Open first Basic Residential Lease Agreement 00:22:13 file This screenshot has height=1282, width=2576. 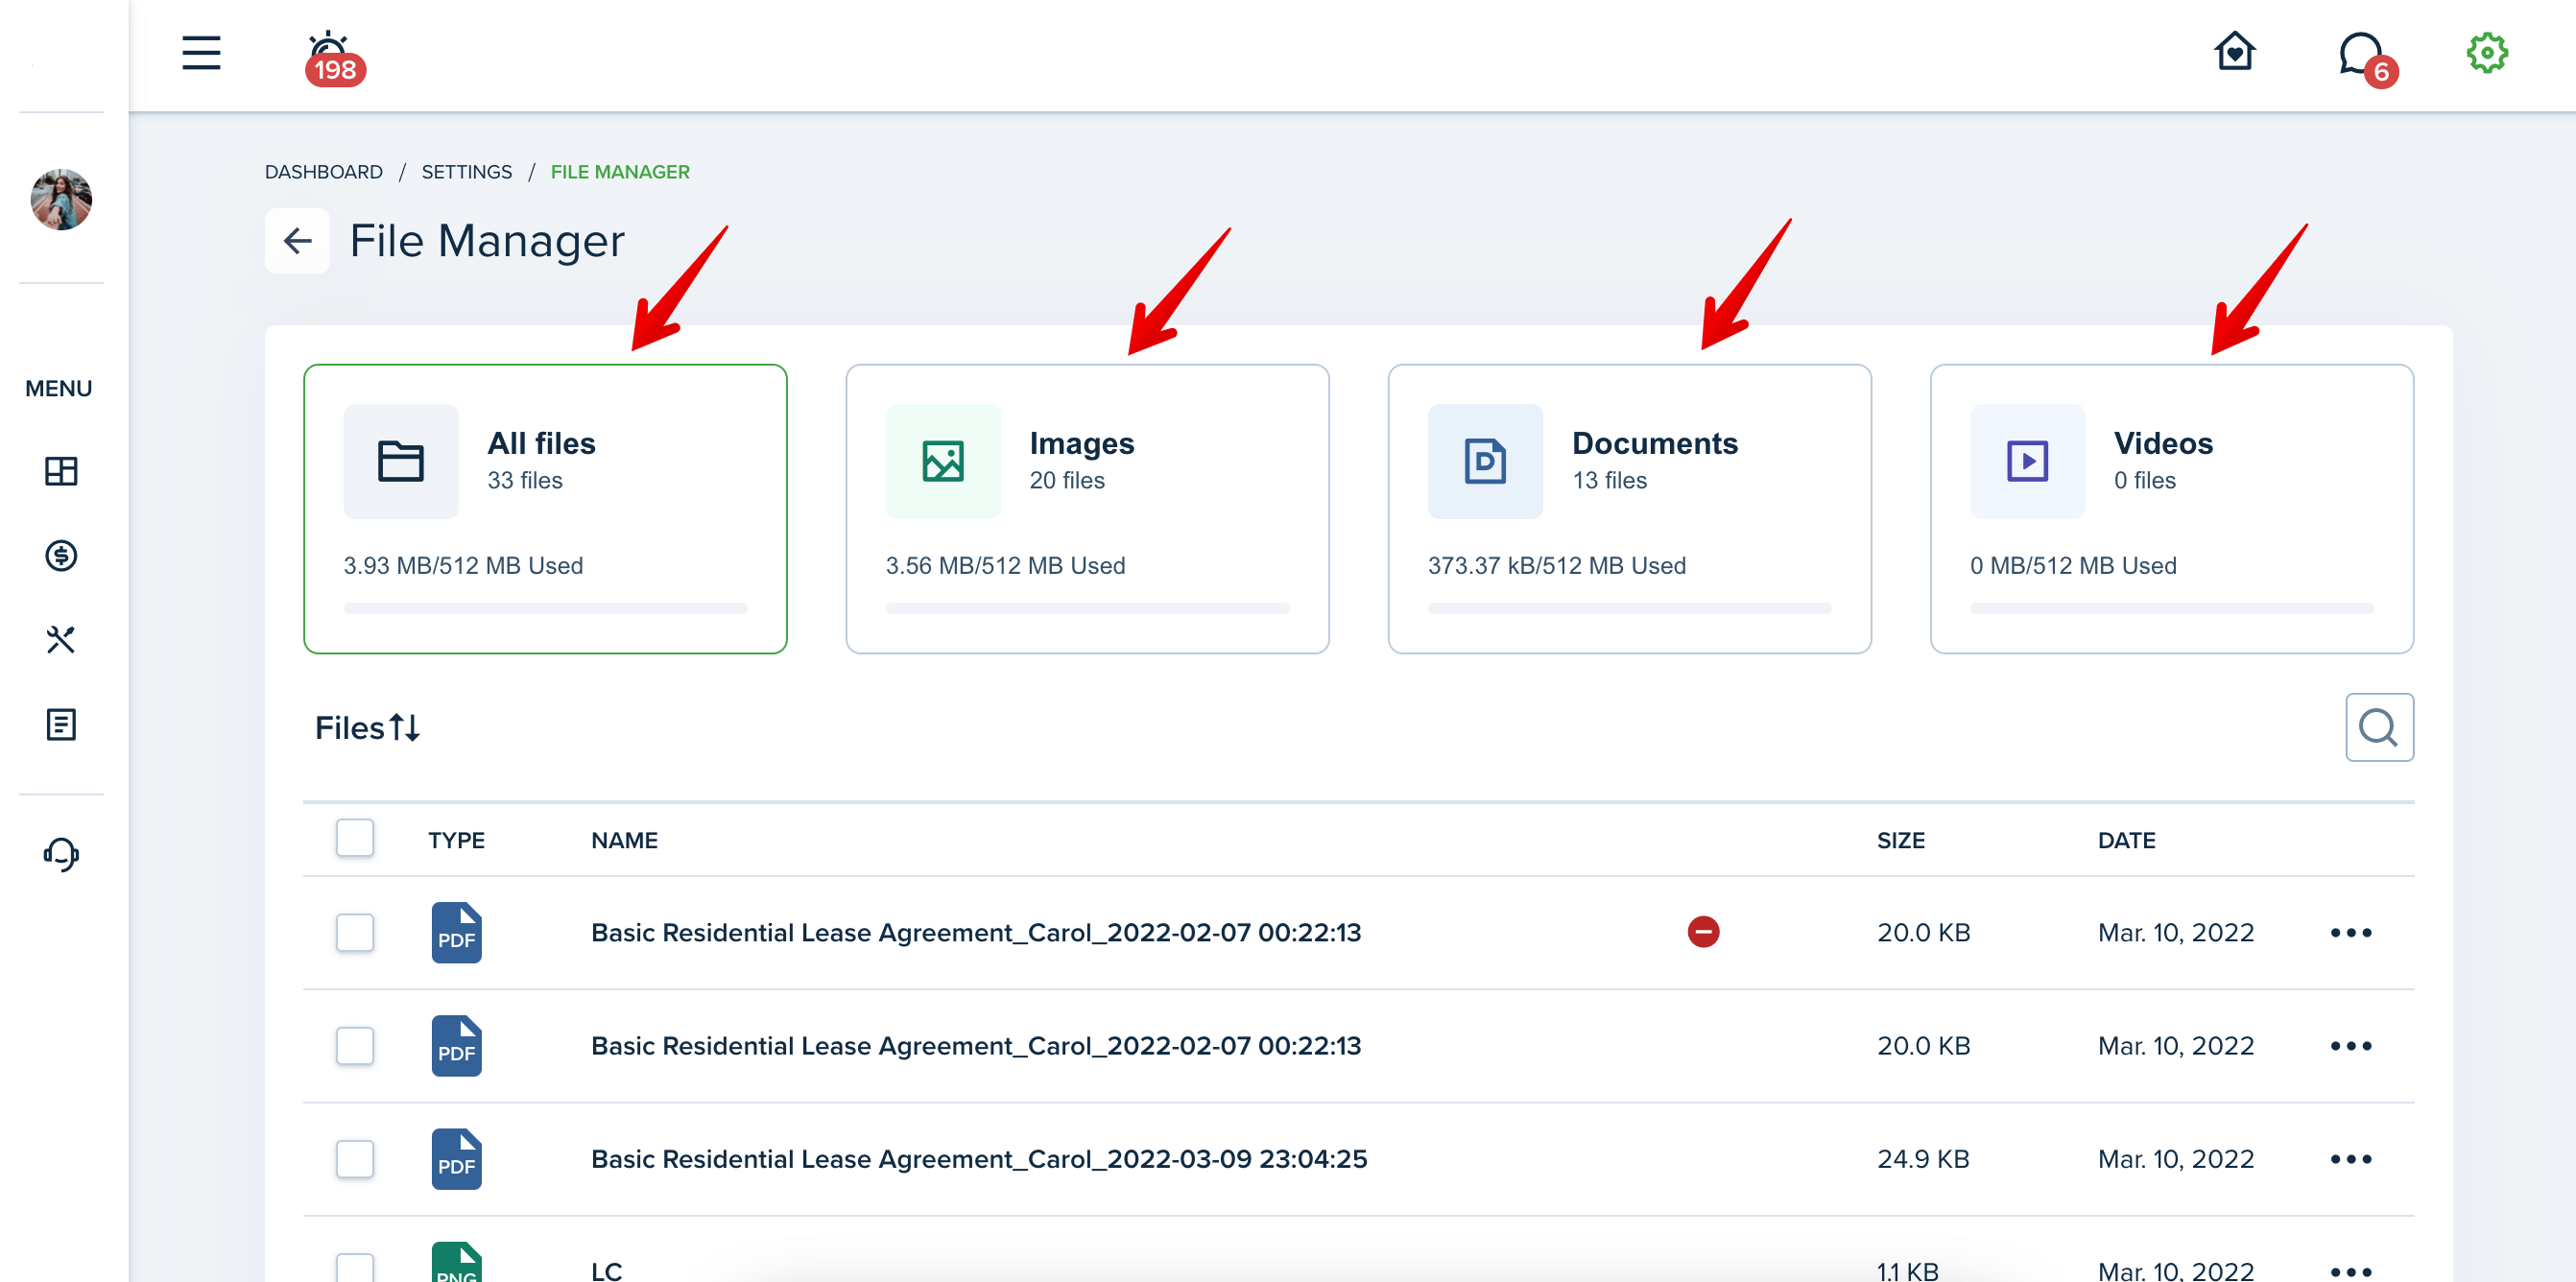(x=976, y=932)
